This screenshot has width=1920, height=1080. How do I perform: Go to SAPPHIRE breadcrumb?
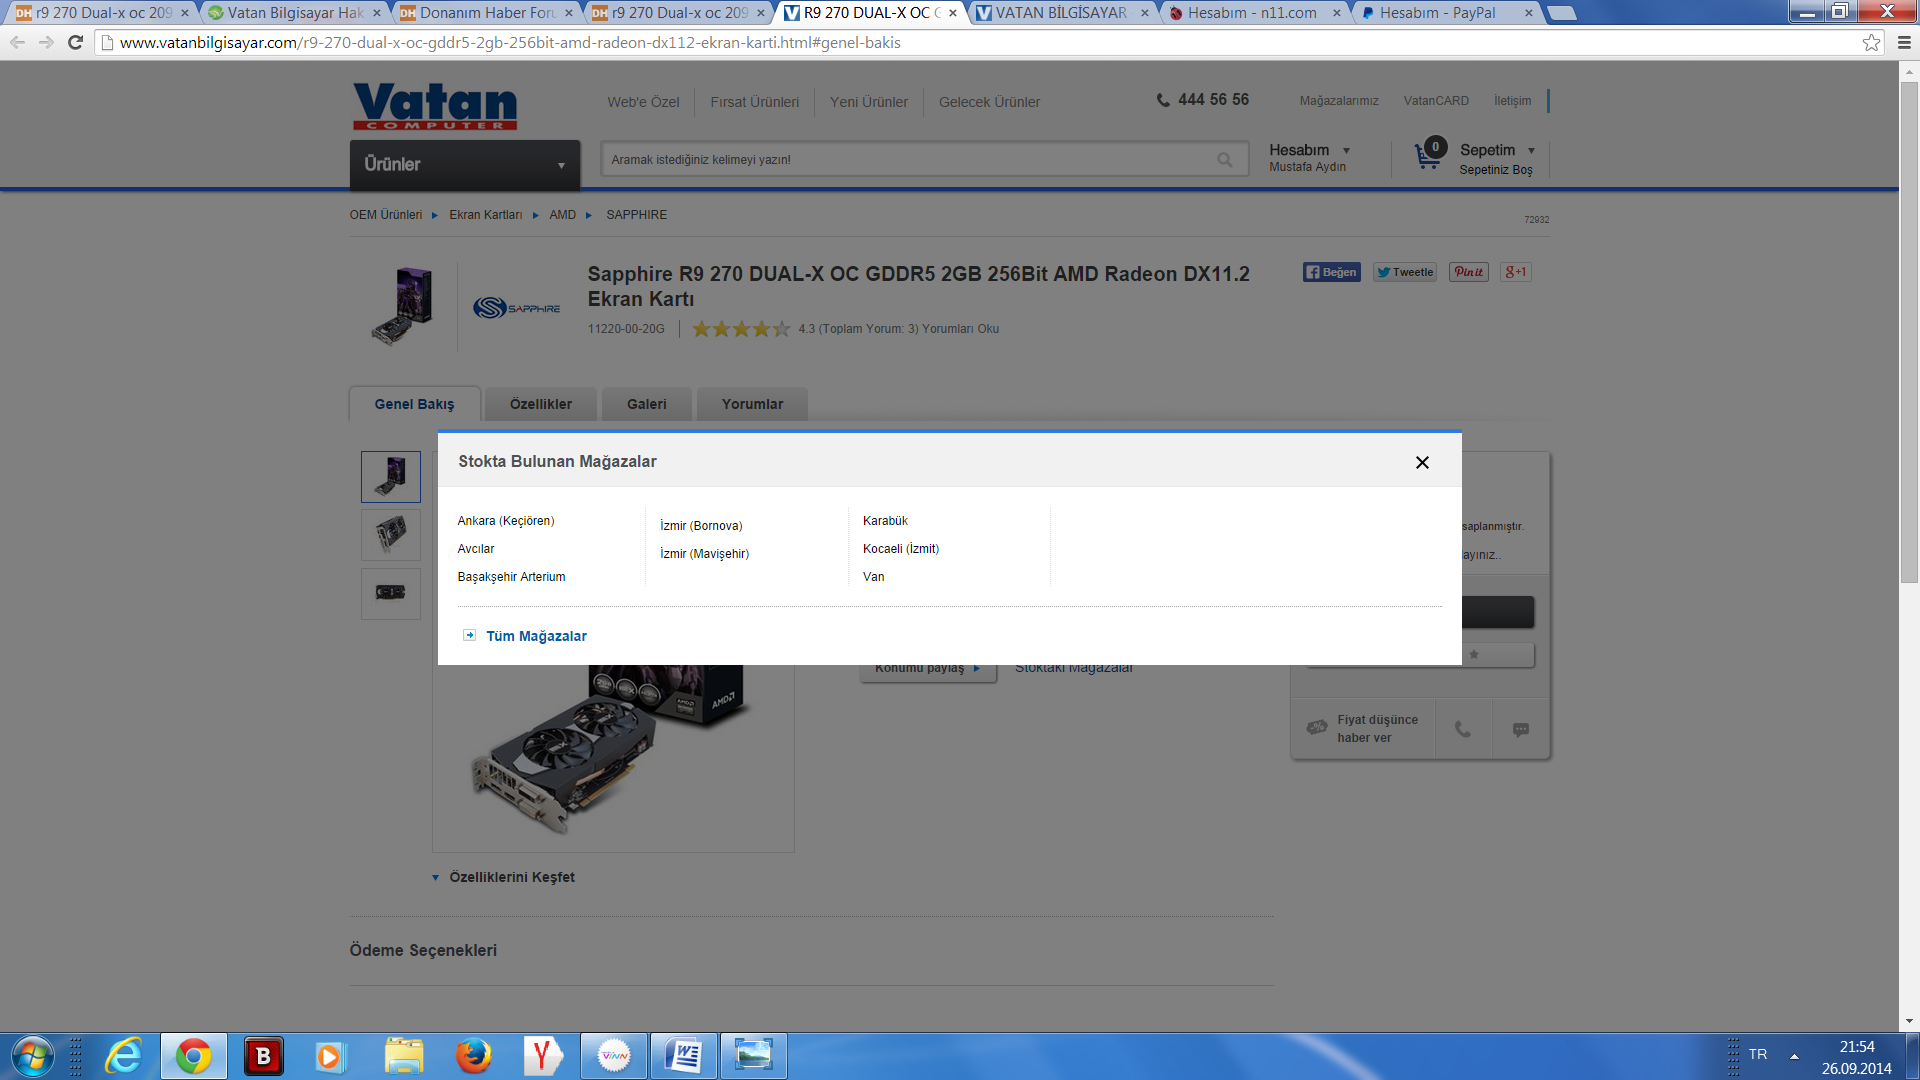(x=636, y=215)
